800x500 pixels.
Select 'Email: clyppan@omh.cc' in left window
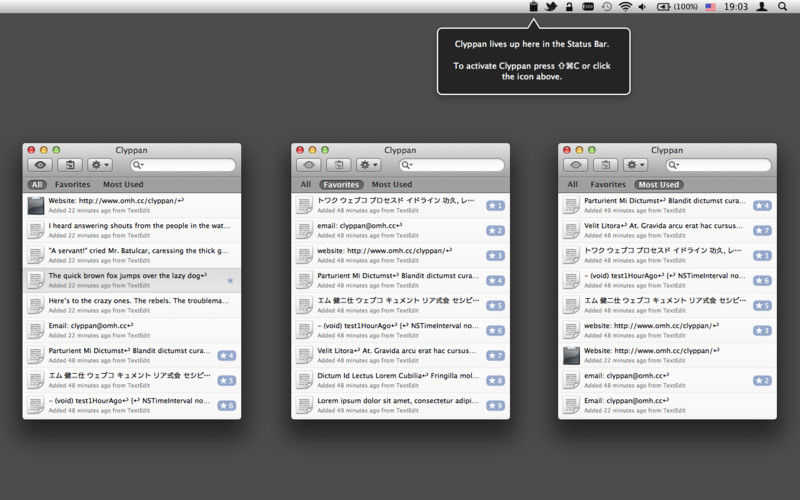132,330
